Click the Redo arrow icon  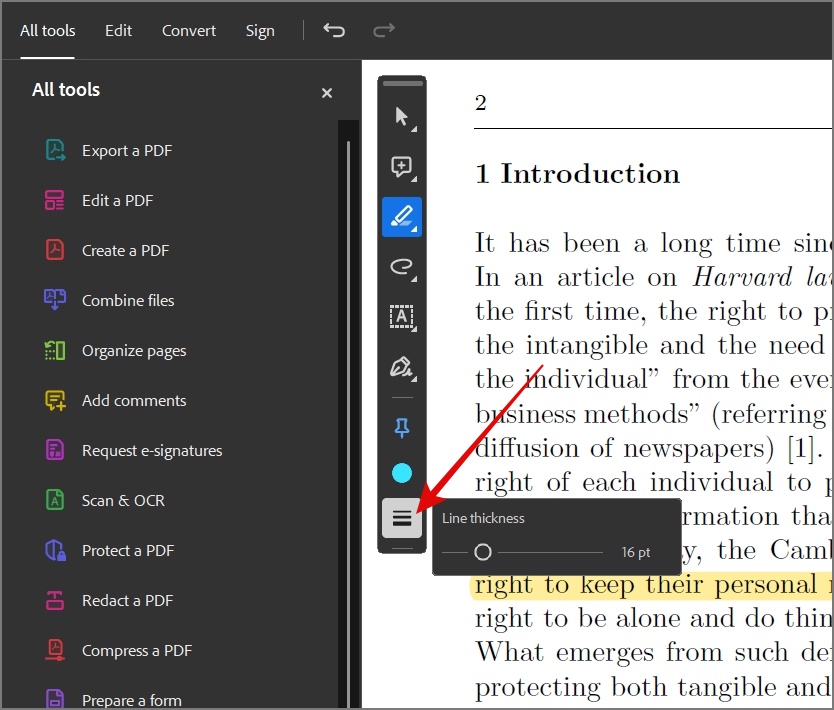(x=383, y=30)
